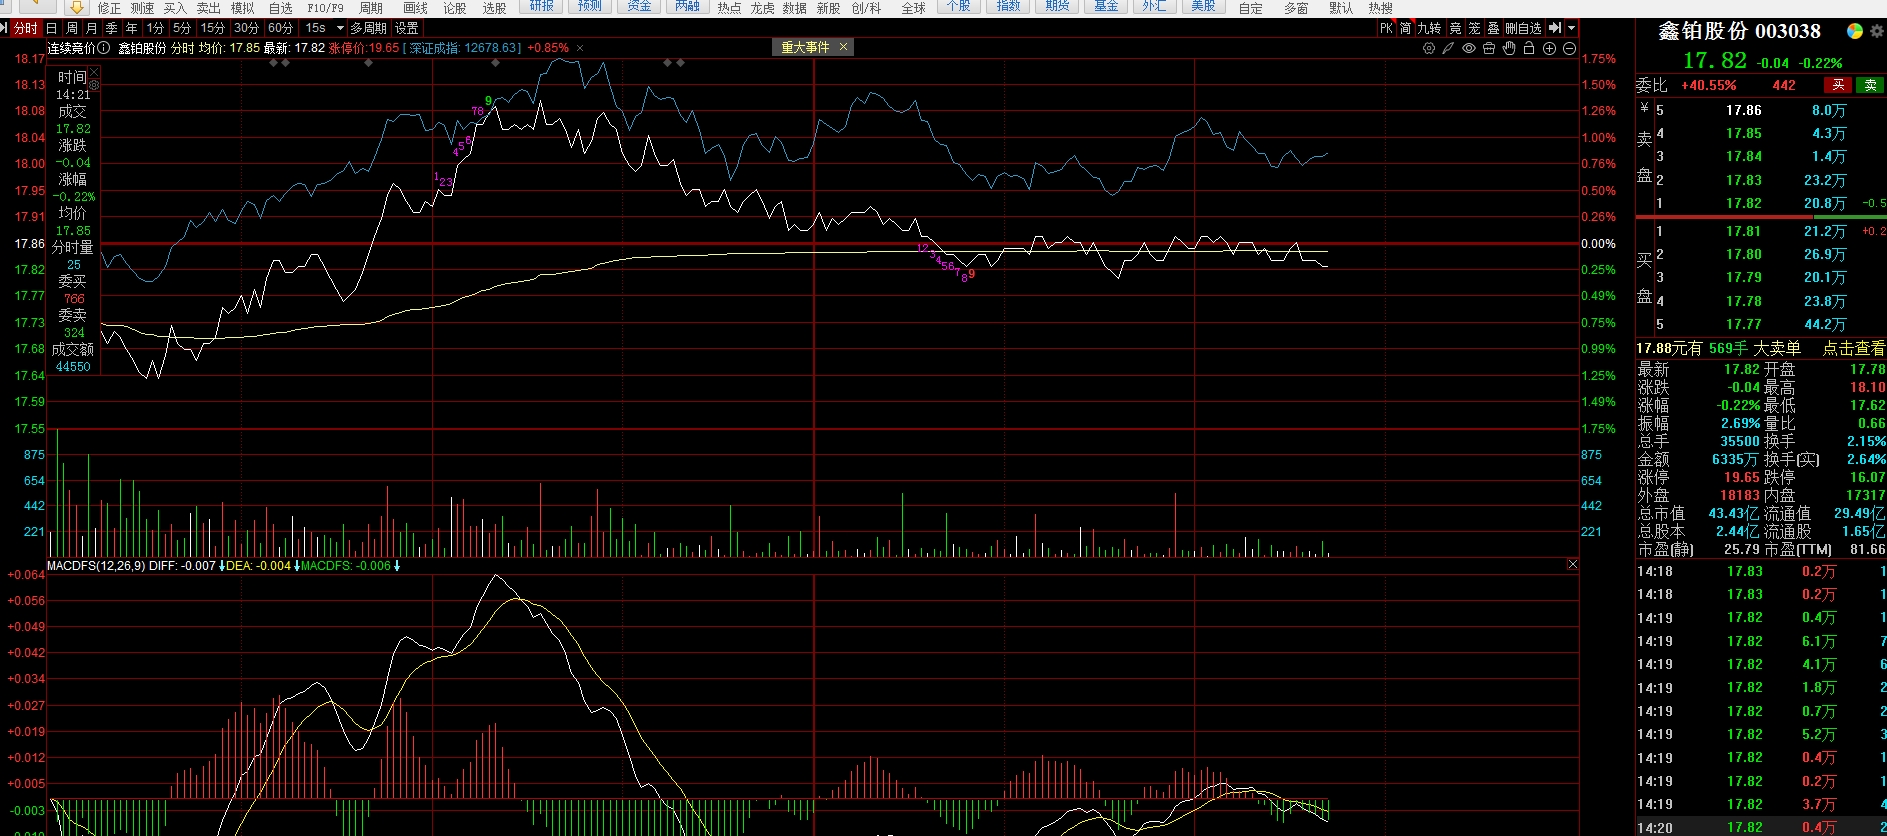Click the 竞 auction icon
The image size is (1887, 836).
tap(1455, 28)
